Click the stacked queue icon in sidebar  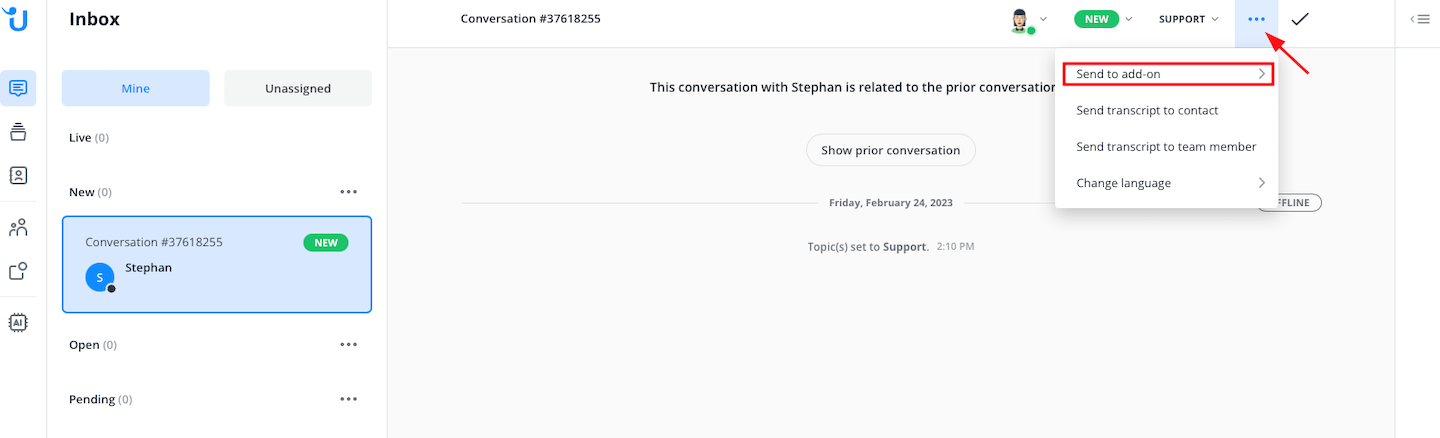[18, 131]
